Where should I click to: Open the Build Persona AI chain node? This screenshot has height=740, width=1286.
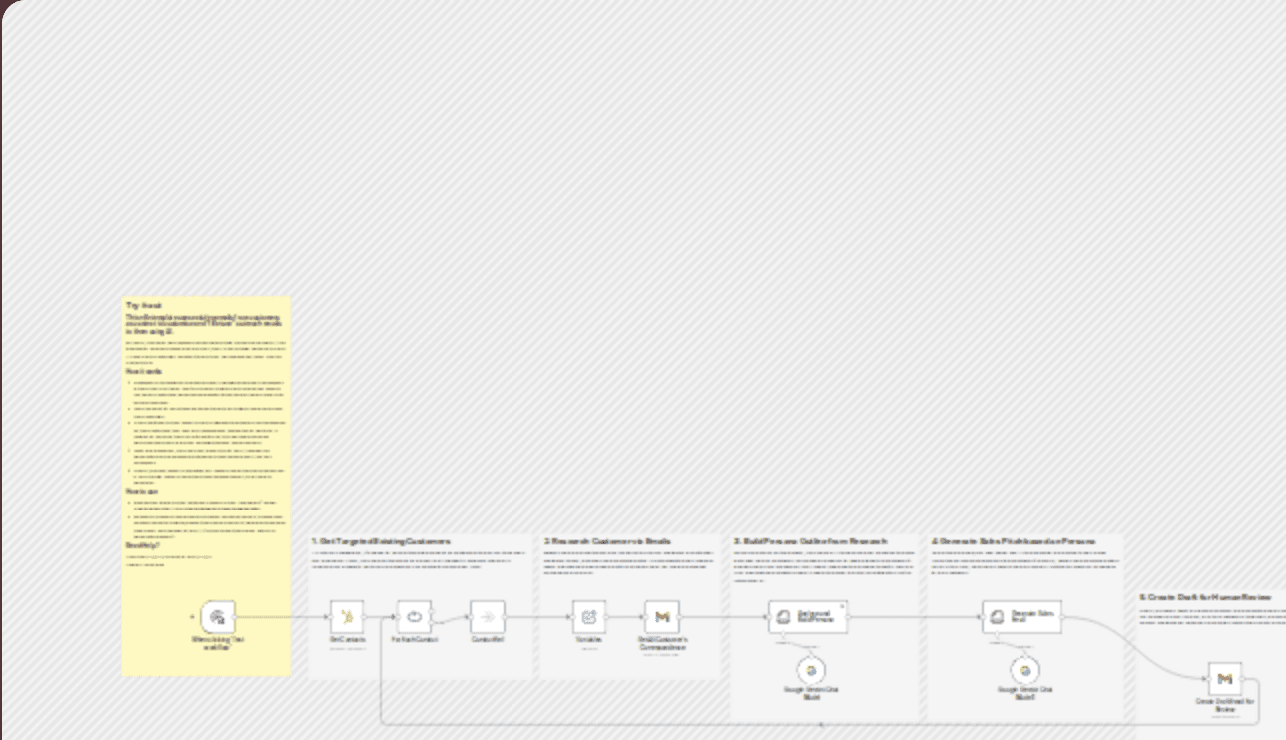point(808,617)
